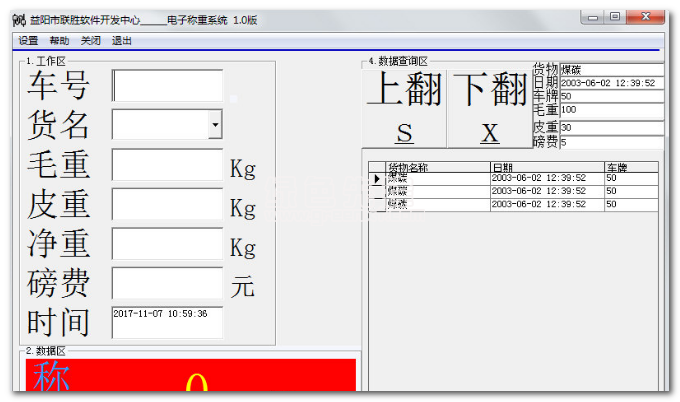Click the 关闭 menu item
Image resolution: width=680 pixels, height=402 pixels.
click(x=91, y=41)
